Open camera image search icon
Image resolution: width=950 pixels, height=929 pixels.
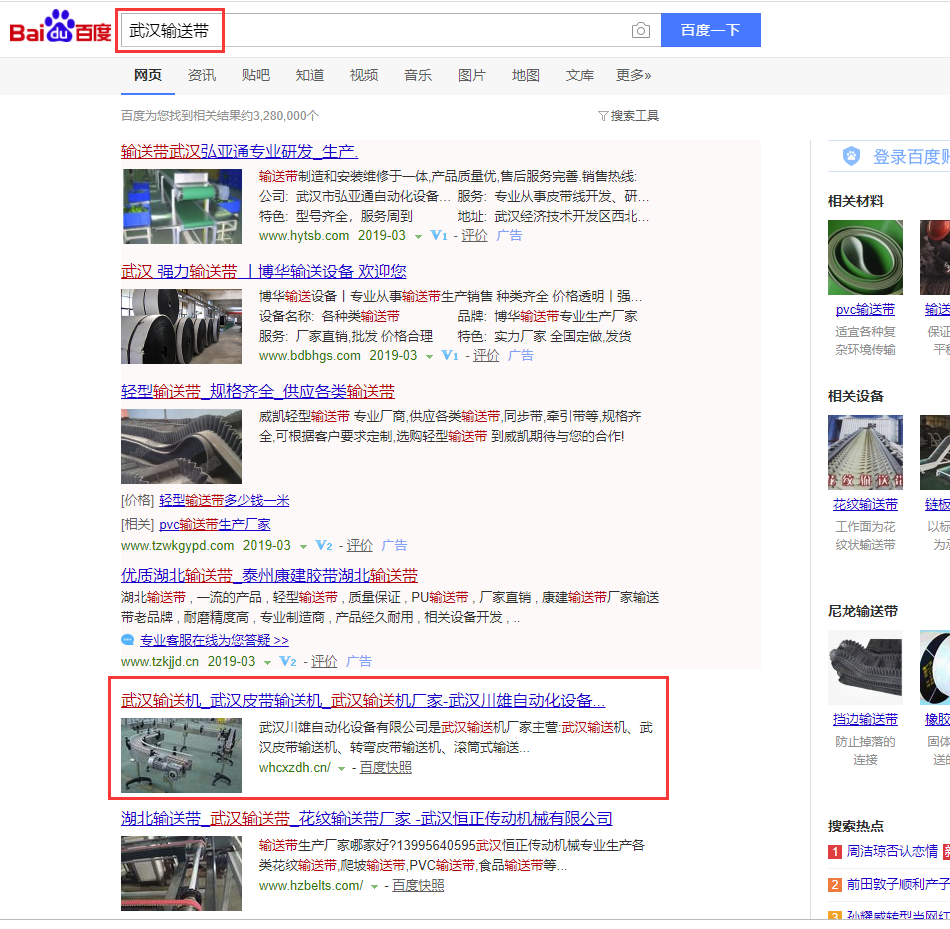pos(640,30)
